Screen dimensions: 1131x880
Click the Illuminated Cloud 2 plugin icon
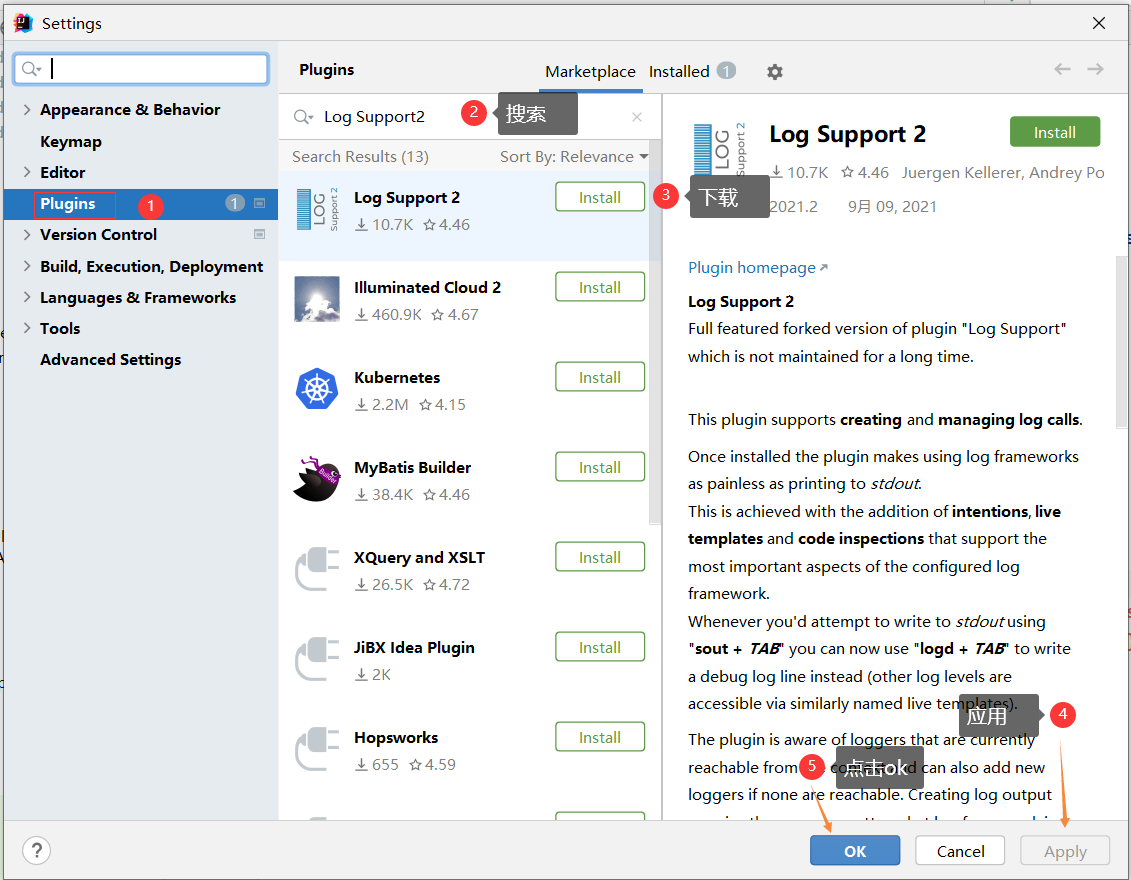pos(317,299)
